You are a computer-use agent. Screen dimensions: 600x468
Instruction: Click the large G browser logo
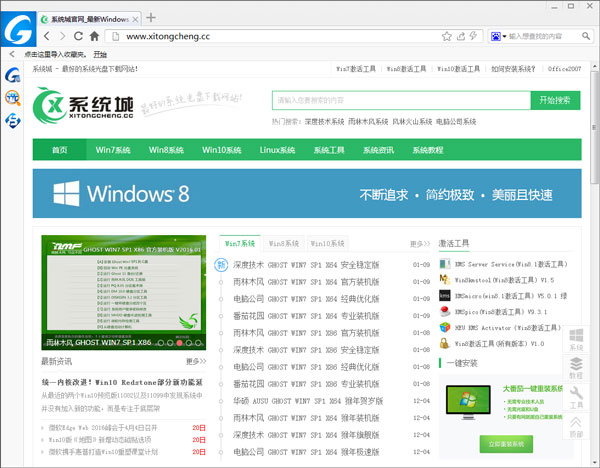coord(18,29)
